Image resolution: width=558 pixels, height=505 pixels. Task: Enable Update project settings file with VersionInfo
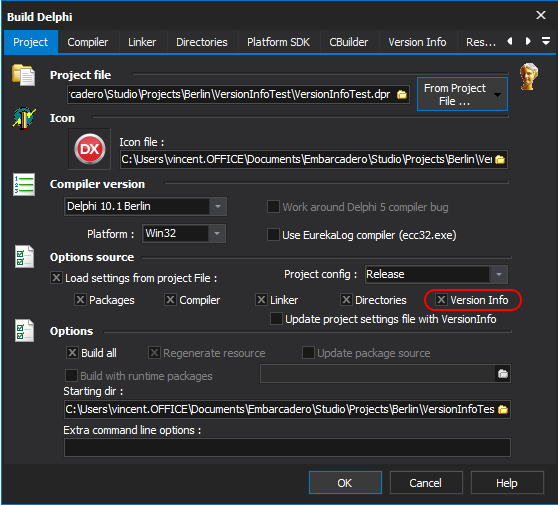point(277,319)
